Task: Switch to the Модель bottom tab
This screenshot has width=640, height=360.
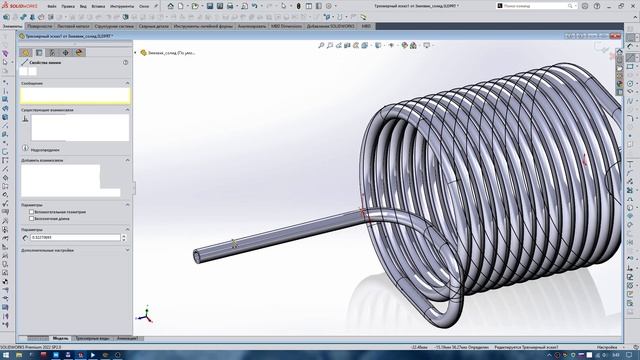Action: 60,338
